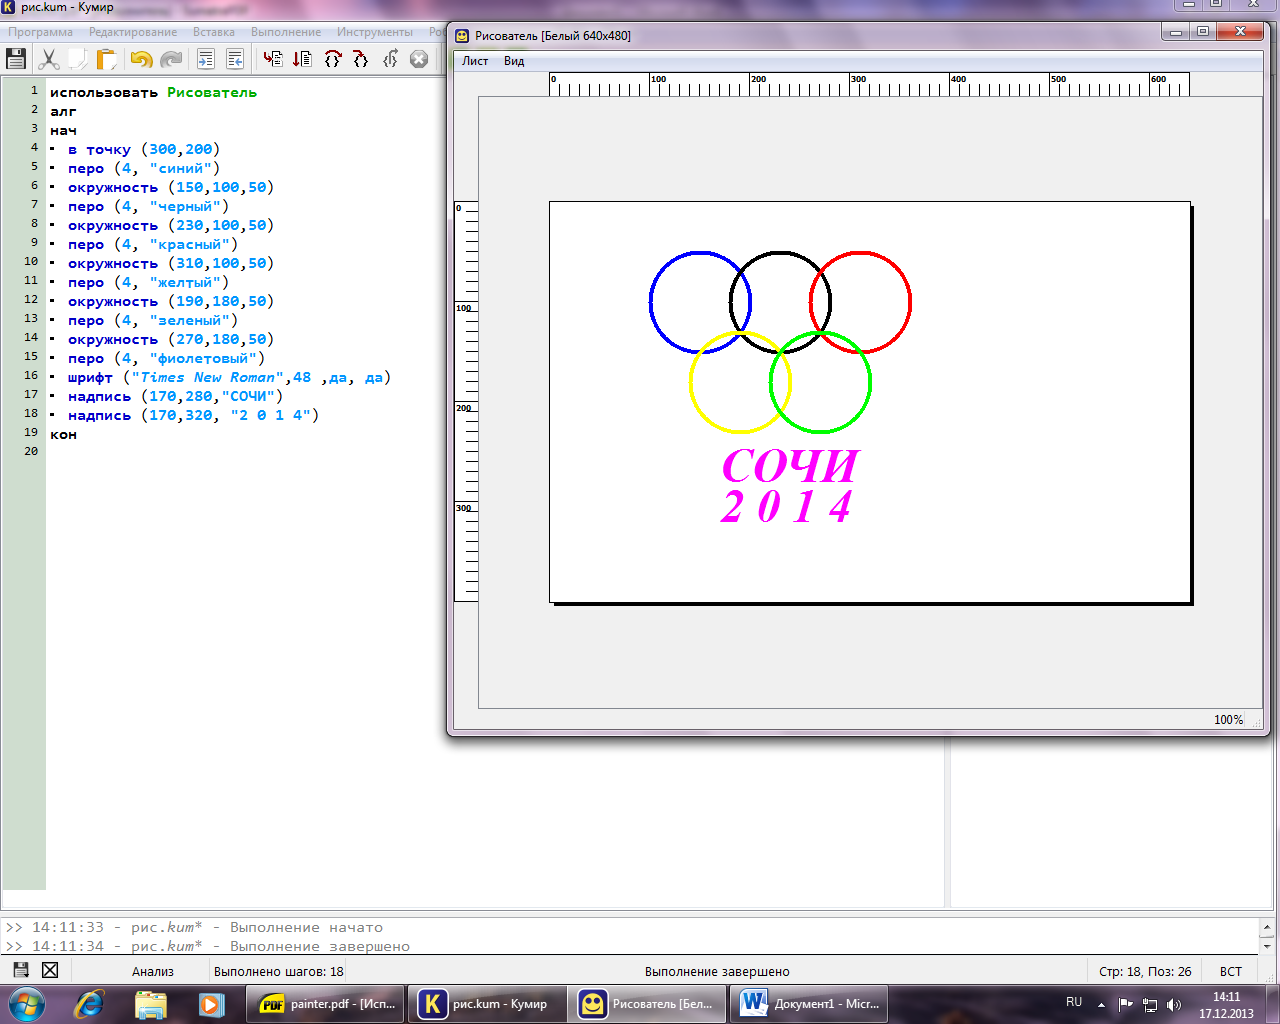Step out using the grey braces arrow icon

coord(390,59)
